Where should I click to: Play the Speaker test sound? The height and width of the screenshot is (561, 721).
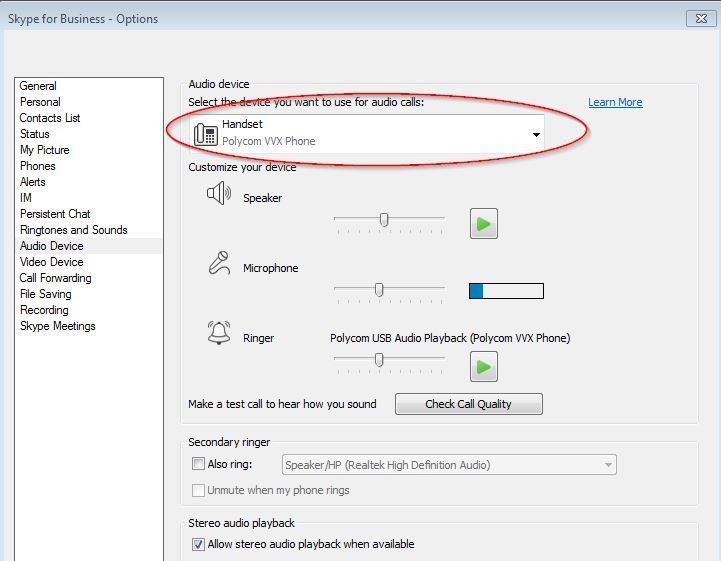[x=483, y=223]
